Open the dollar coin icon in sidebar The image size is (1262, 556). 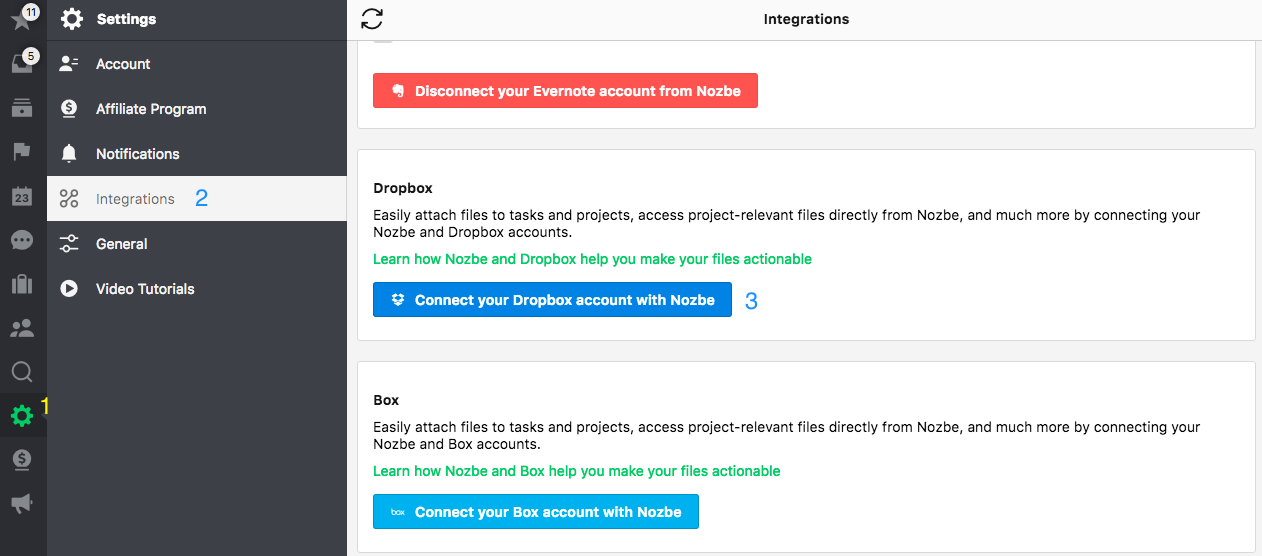[21, 460]
